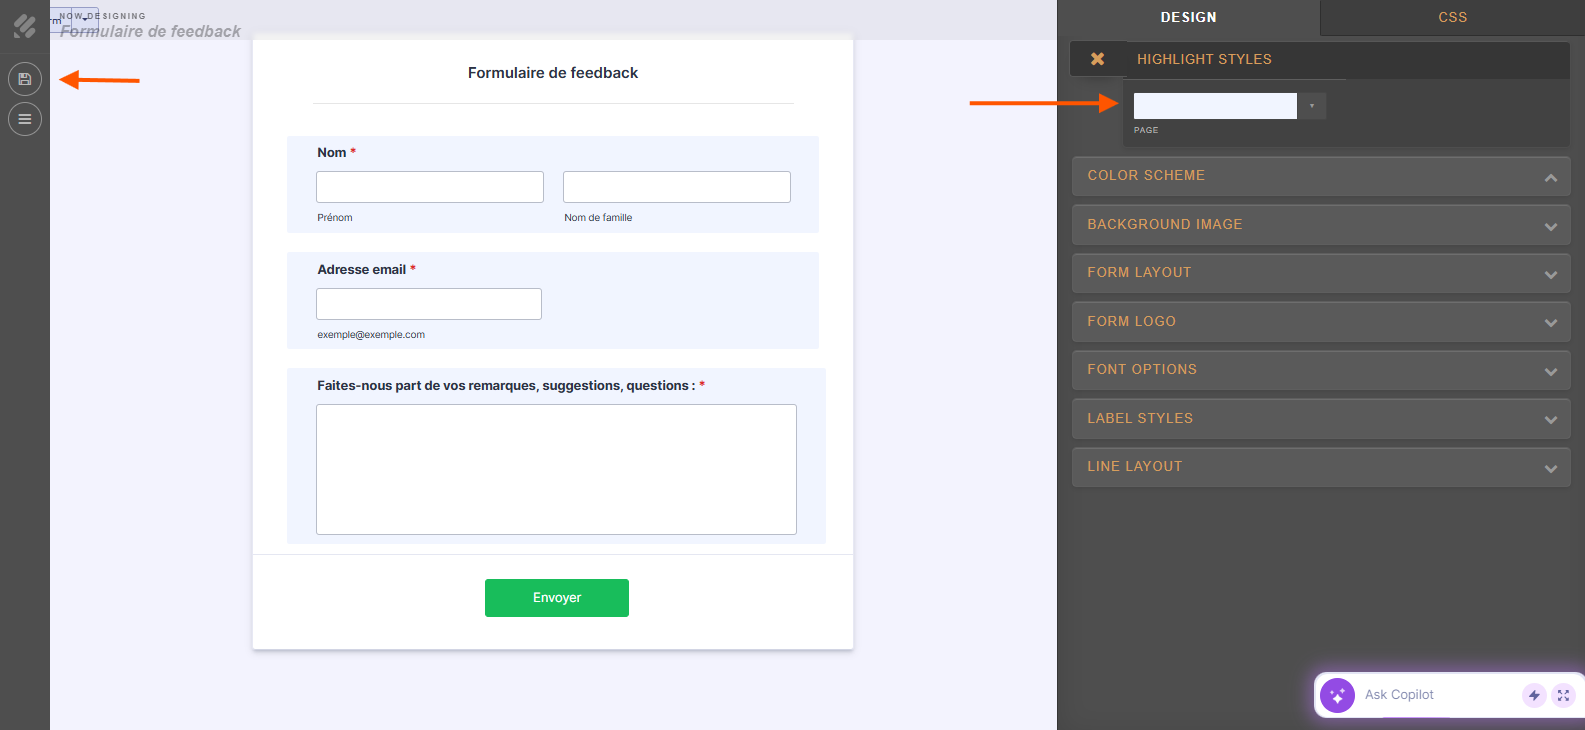This screenshot has width=1585, height=730.
Task: Click the "Nom de famille" sublabel text
Action: pos(598,218)
